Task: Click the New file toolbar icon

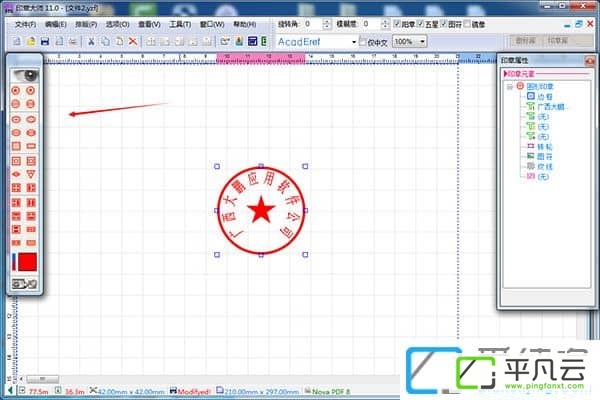Action: pos(17,41)
